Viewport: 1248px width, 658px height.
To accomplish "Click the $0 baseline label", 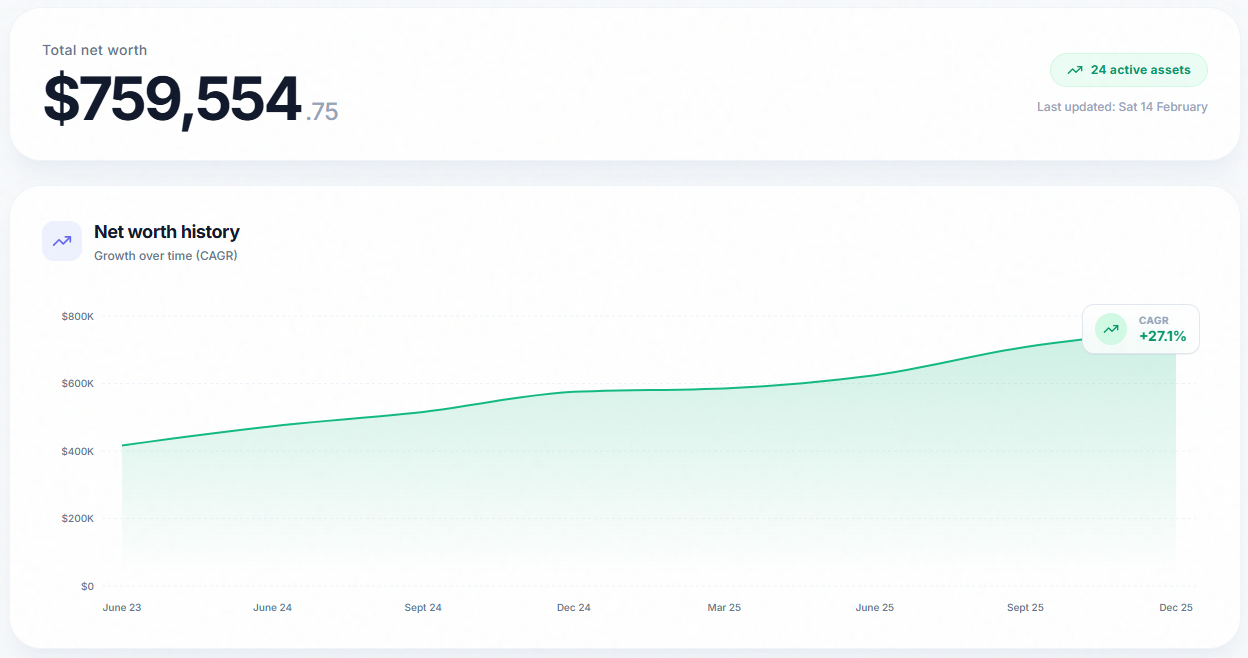I will click(x=87, y=586).
